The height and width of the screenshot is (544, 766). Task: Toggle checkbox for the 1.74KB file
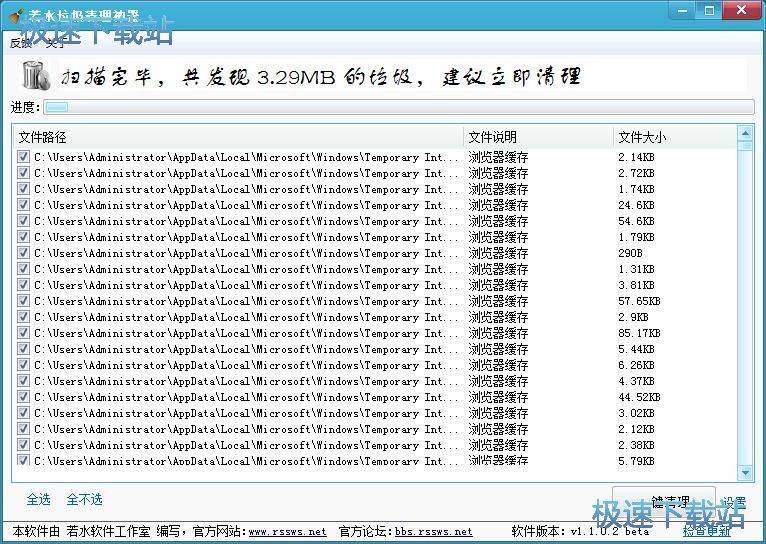click(x=23, y=188)
